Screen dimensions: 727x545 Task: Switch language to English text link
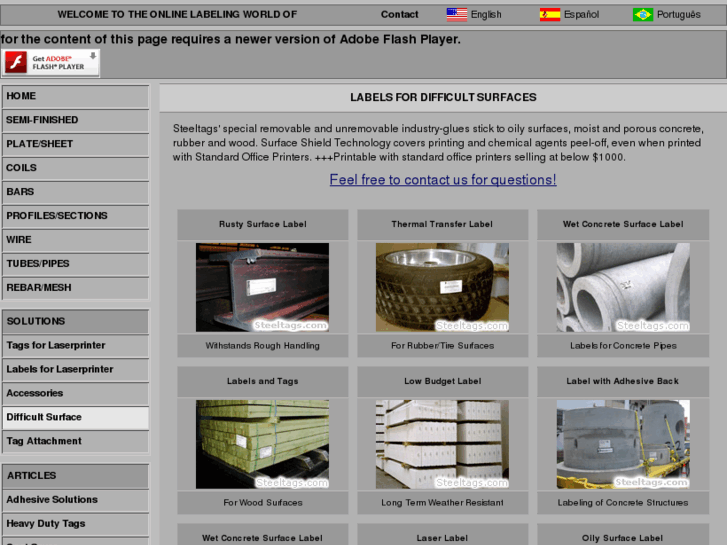pyautogui.click(x=486, y=15)
